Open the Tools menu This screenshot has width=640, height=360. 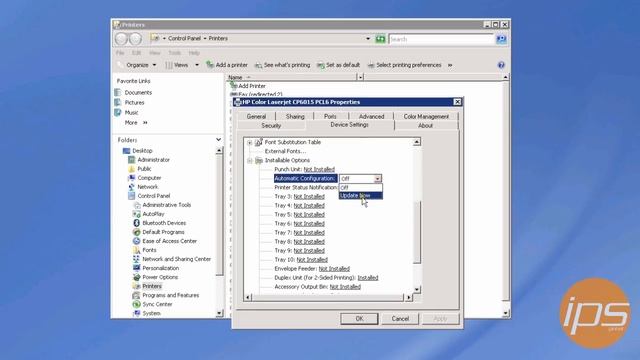click(174, 53)
